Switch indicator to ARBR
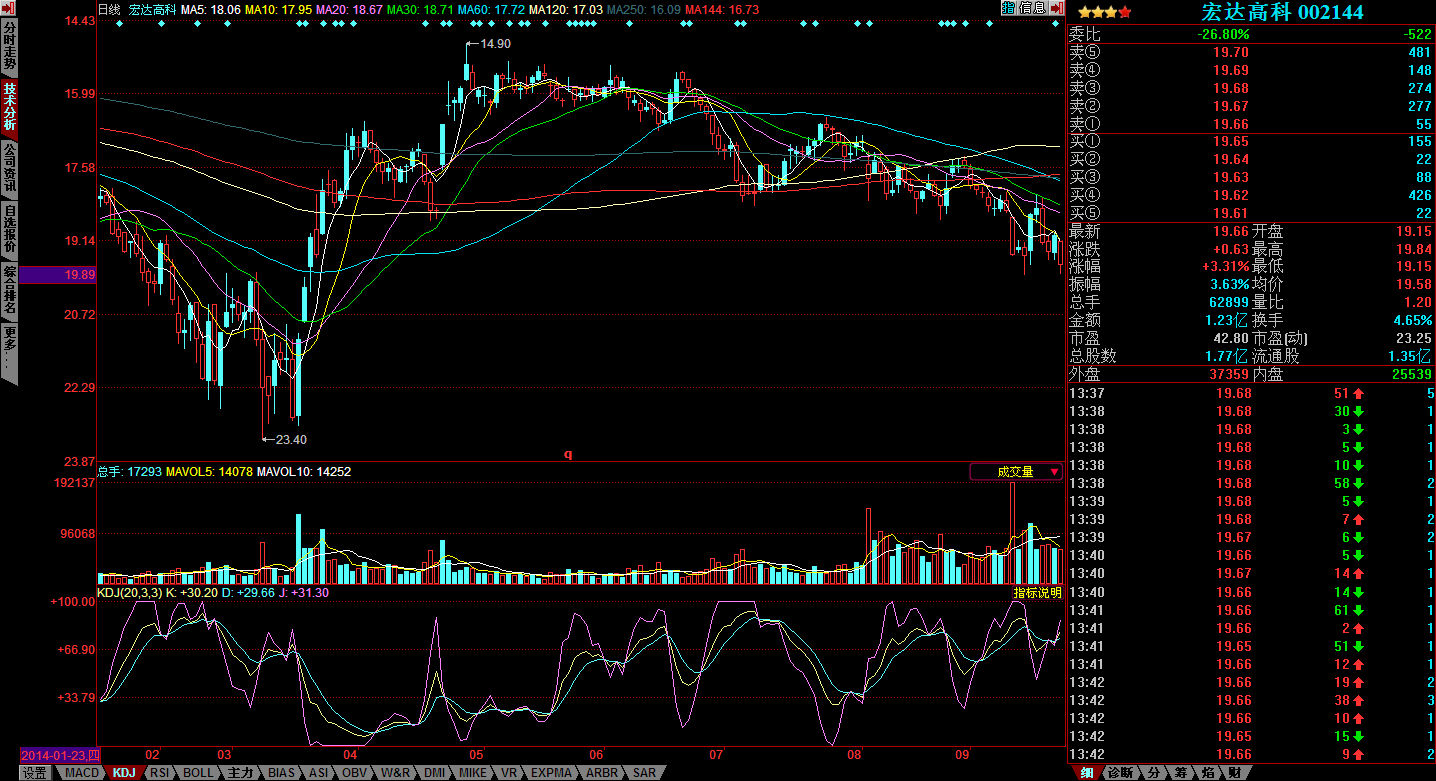Image resolution: width=1436 pixels, height=781 pixels. [602, 773]
